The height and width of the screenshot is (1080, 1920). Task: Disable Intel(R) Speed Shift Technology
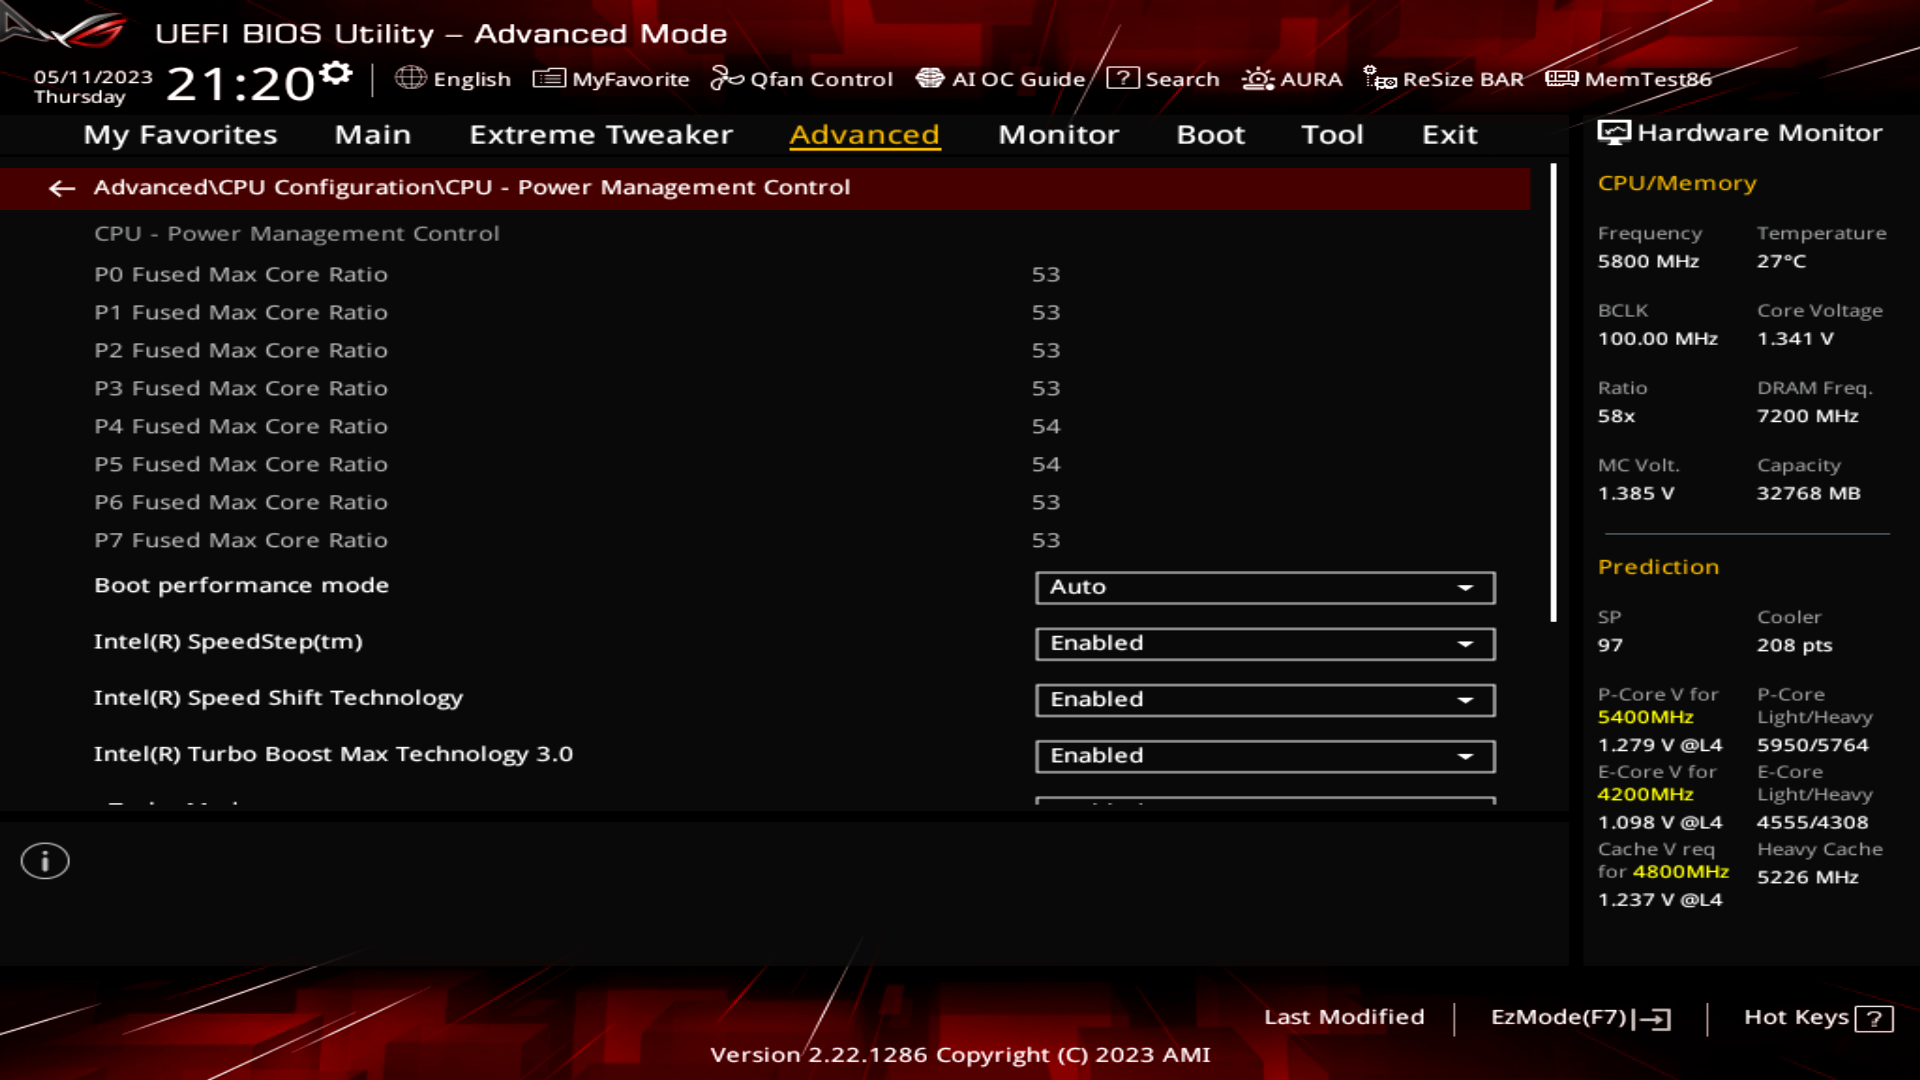tap(1263, 699)
